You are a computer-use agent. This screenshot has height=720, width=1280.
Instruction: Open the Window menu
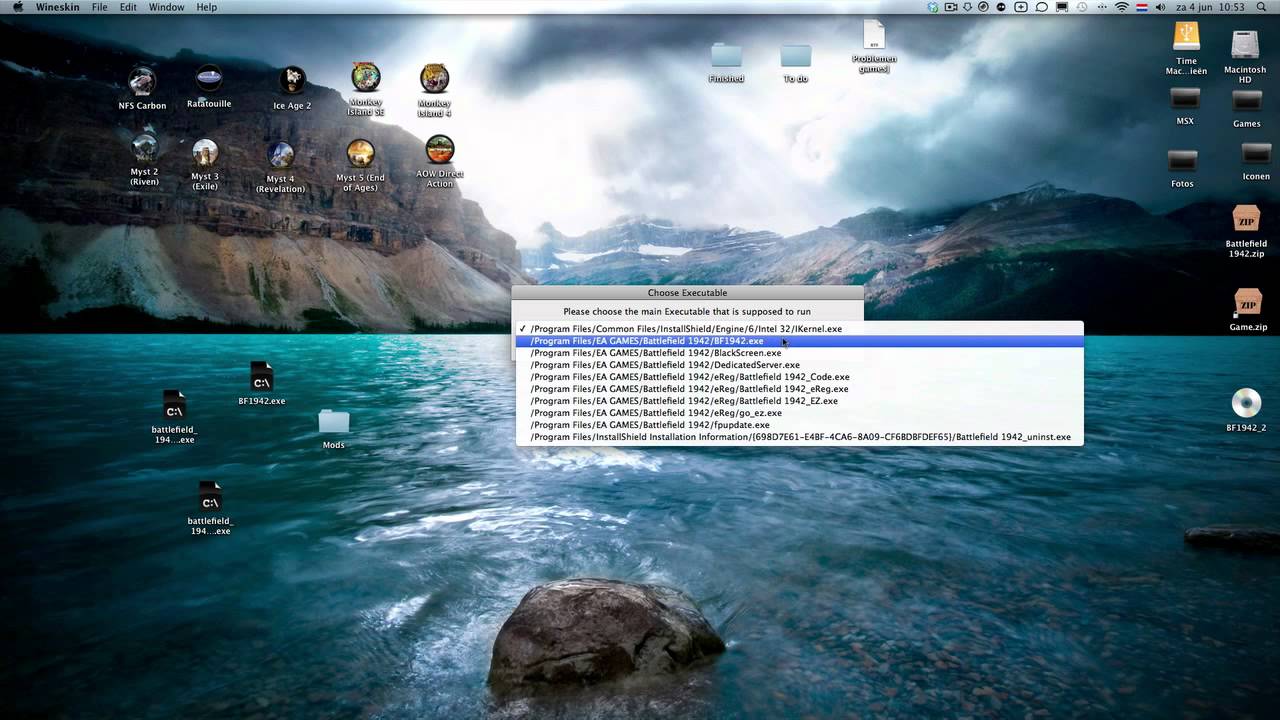pyautogui.click(x=166, y=7)
